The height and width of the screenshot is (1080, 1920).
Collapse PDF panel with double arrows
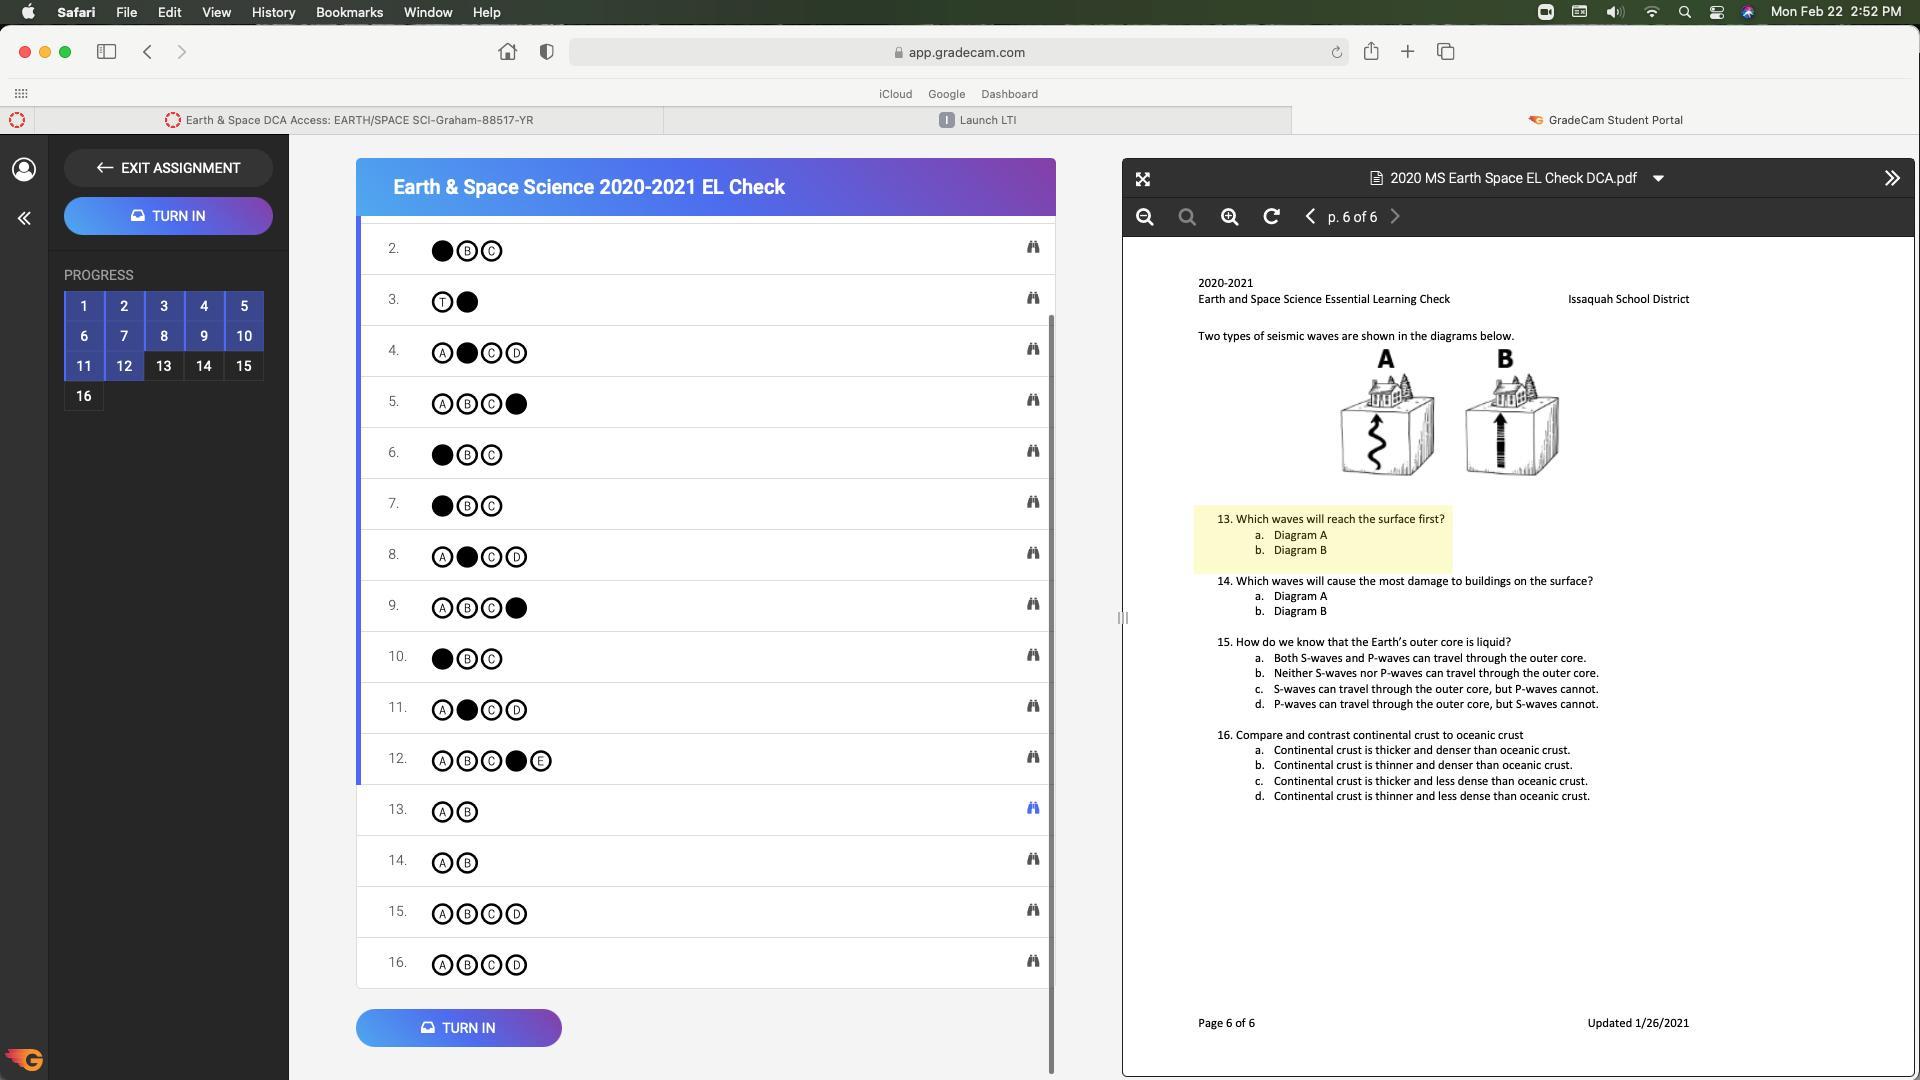(1891, 178)
